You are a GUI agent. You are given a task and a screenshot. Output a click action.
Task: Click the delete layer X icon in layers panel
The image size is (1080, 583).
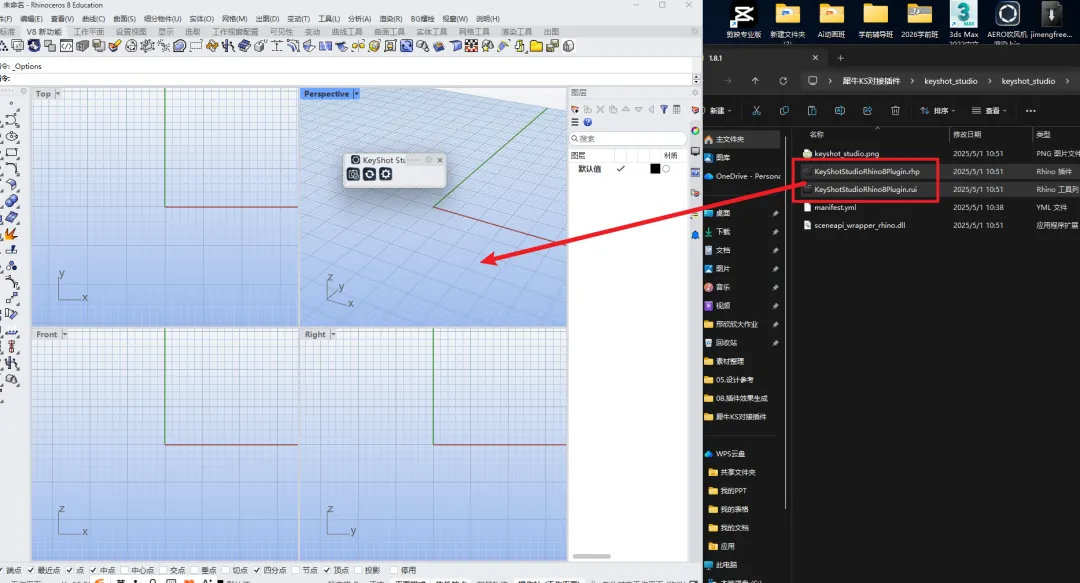point(600,110)
